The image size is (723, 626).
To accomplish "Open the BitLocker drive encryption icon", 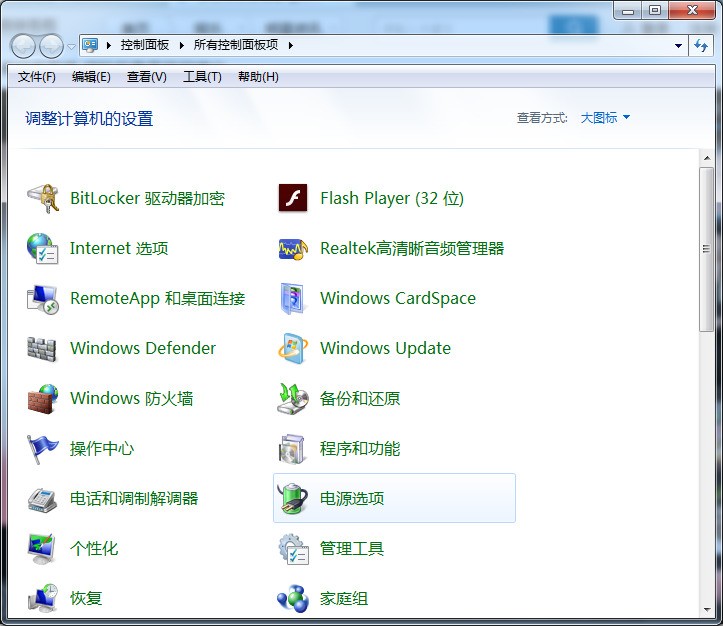I will click(x=42, y=198).
